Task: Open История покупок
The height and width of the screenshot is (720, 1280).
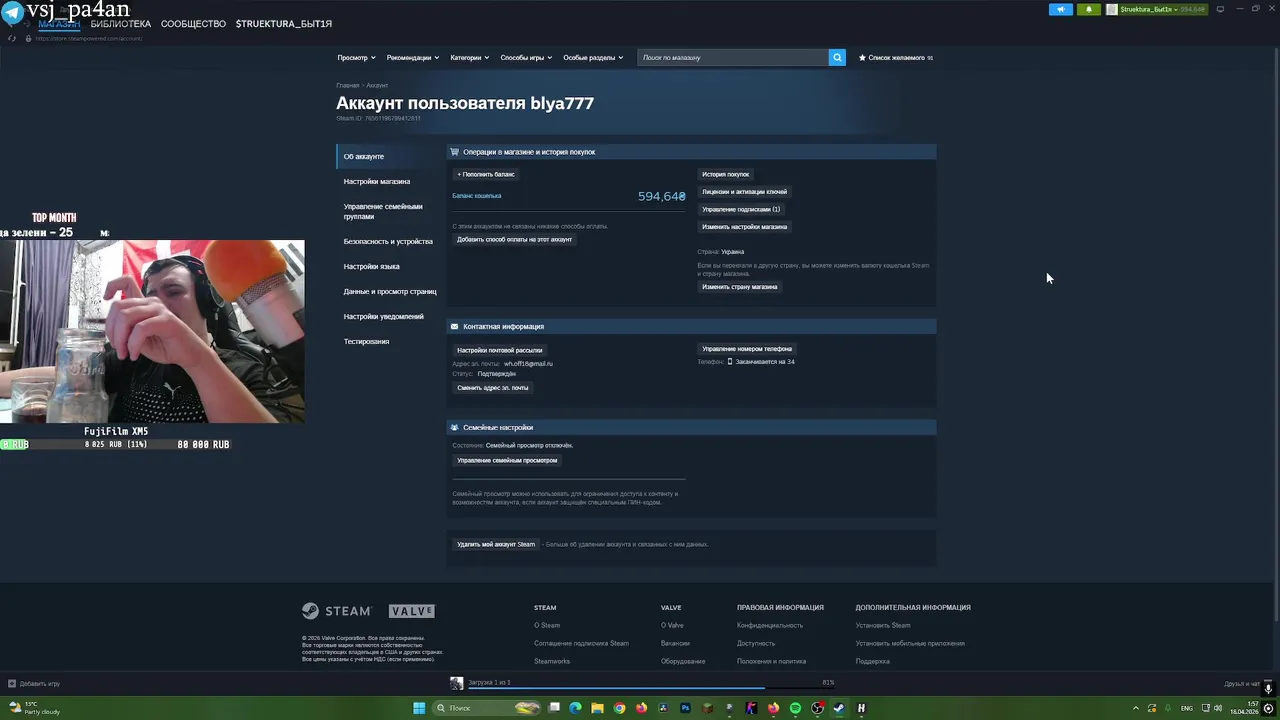Action: coord(725,174)
